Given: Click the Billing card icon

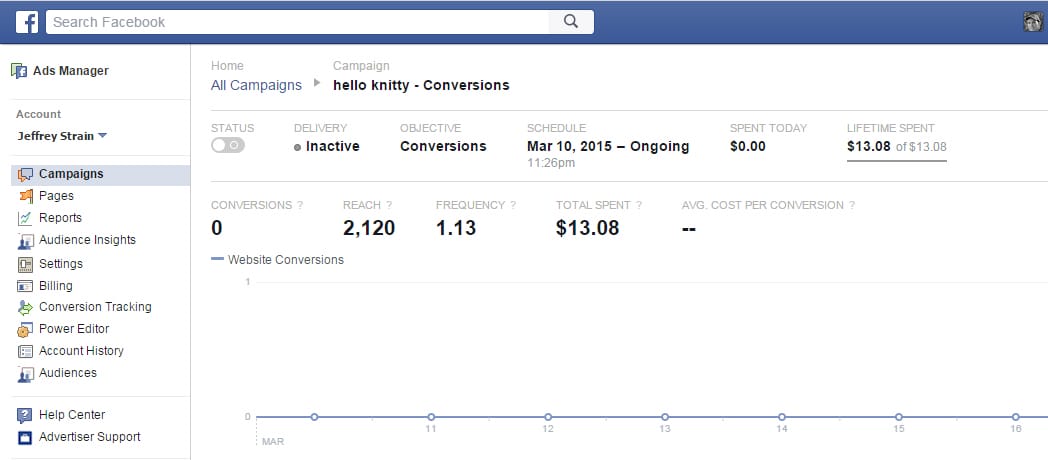Looking at the screenshot, I should pos(25,286).
